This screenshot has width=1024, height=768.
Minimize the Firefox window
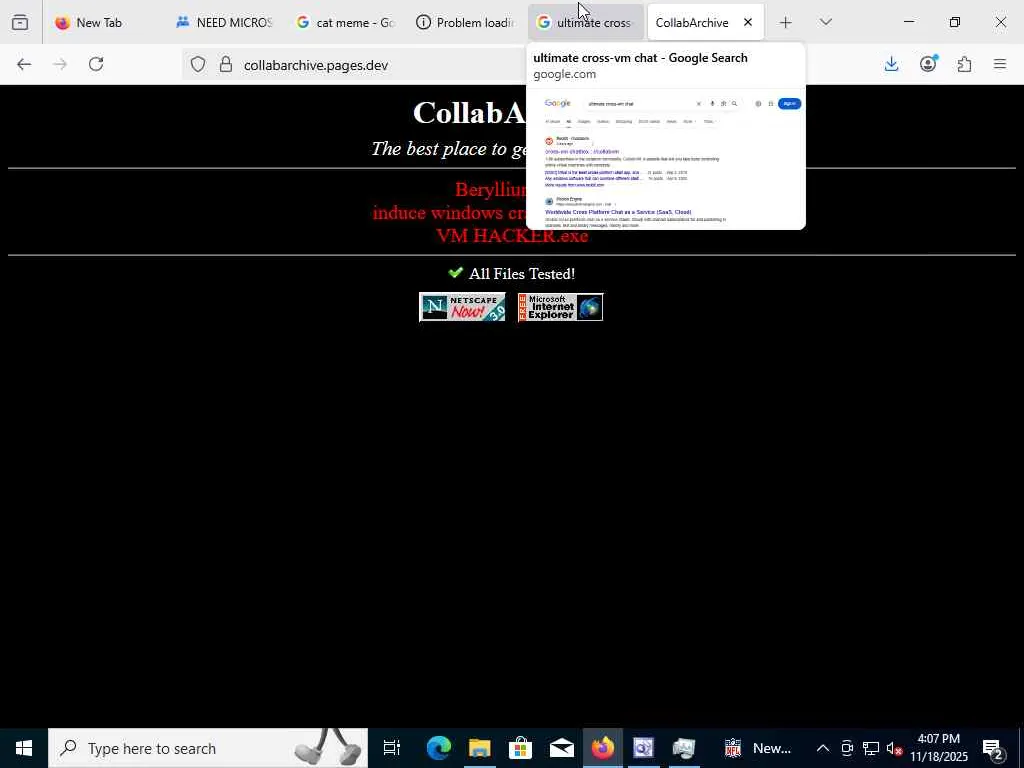[908, 22]
